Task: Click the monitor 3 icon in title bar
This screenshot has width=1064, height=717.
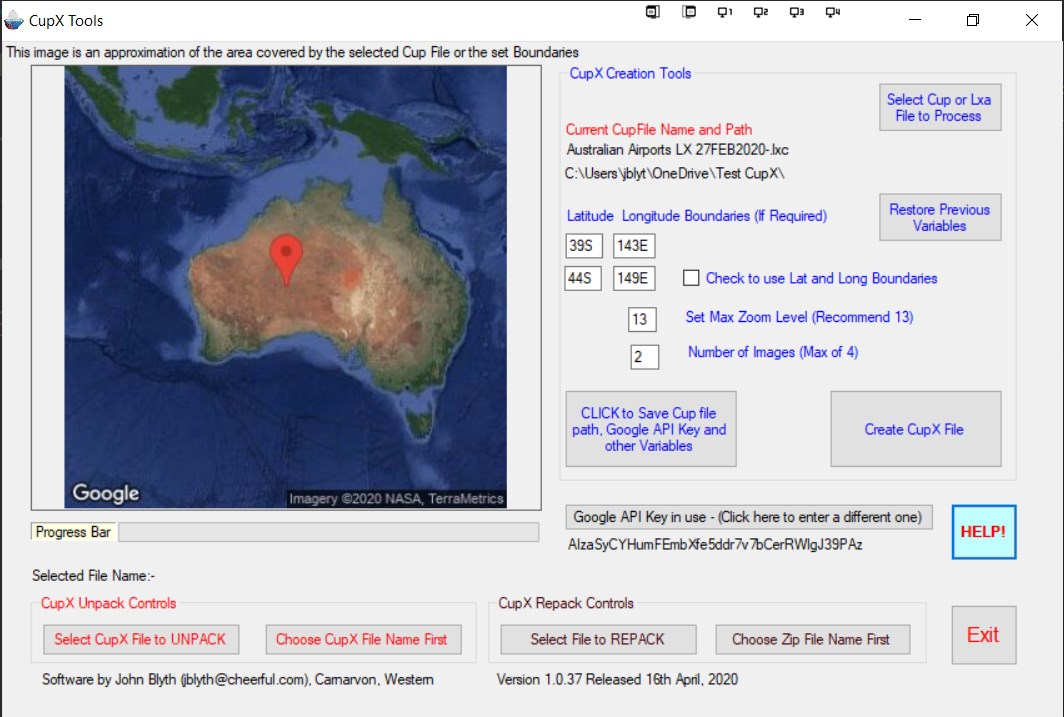Action: coord(797,12)
